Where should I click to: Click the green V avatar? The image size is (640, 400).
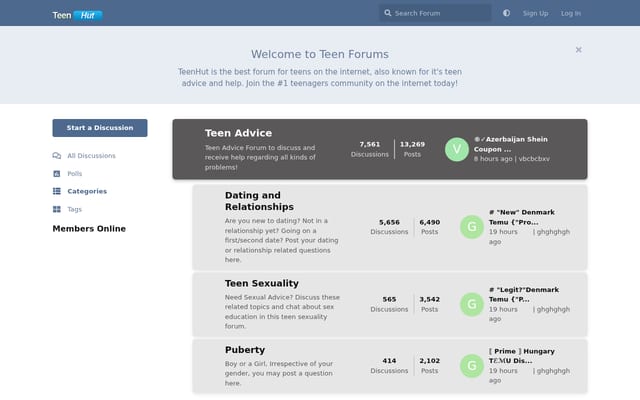457,149
